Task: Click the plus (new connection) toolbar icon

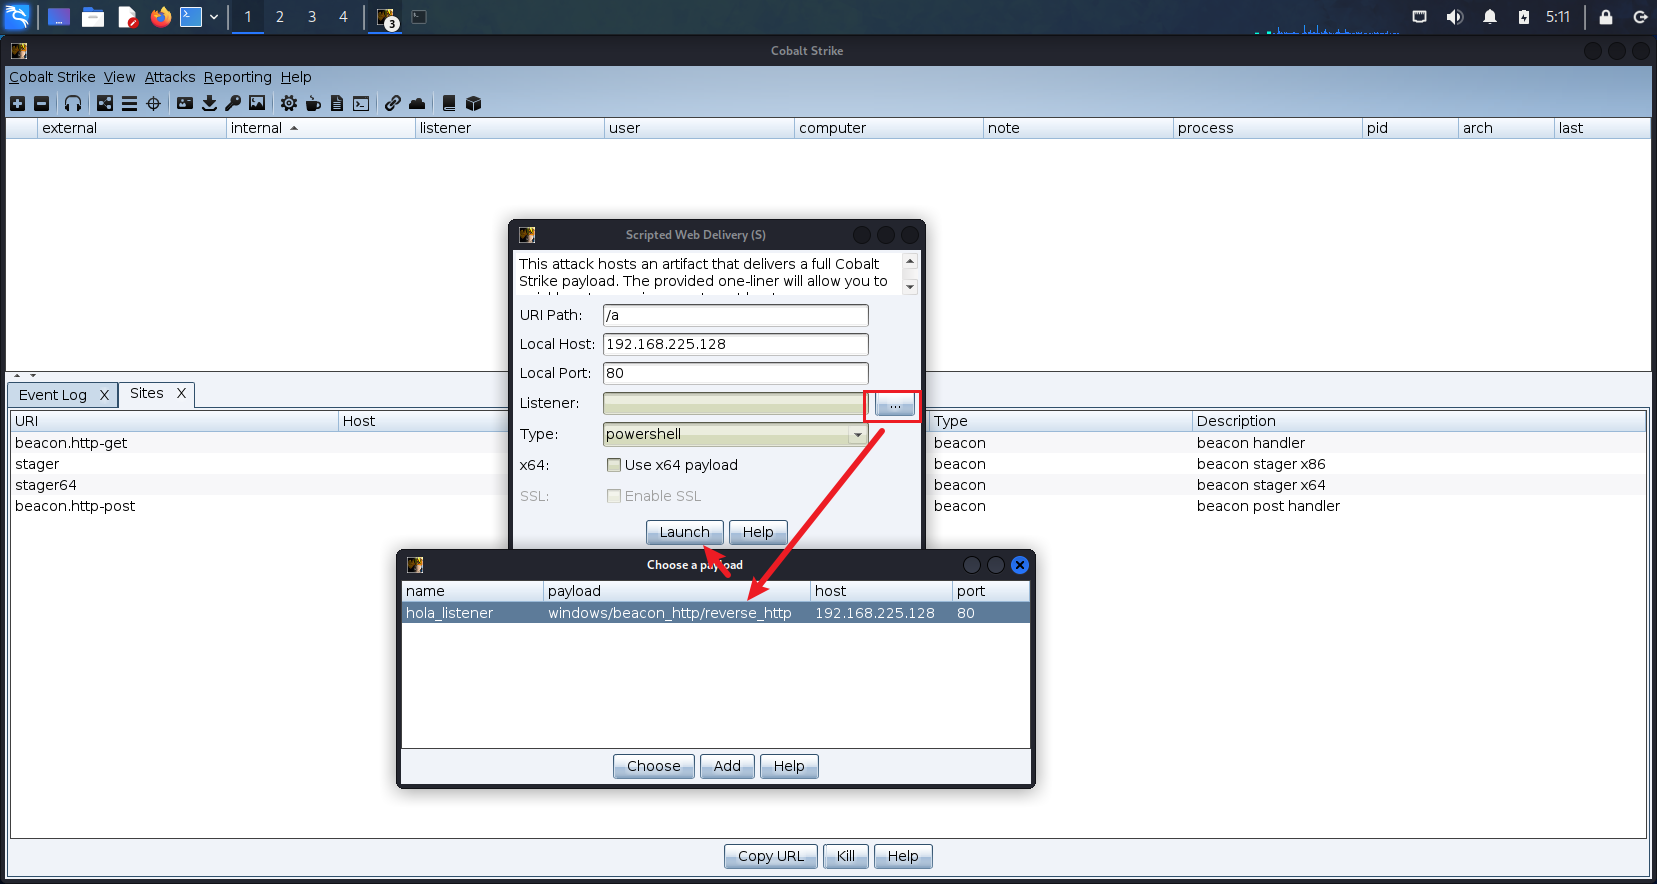Action: [17, 103]
